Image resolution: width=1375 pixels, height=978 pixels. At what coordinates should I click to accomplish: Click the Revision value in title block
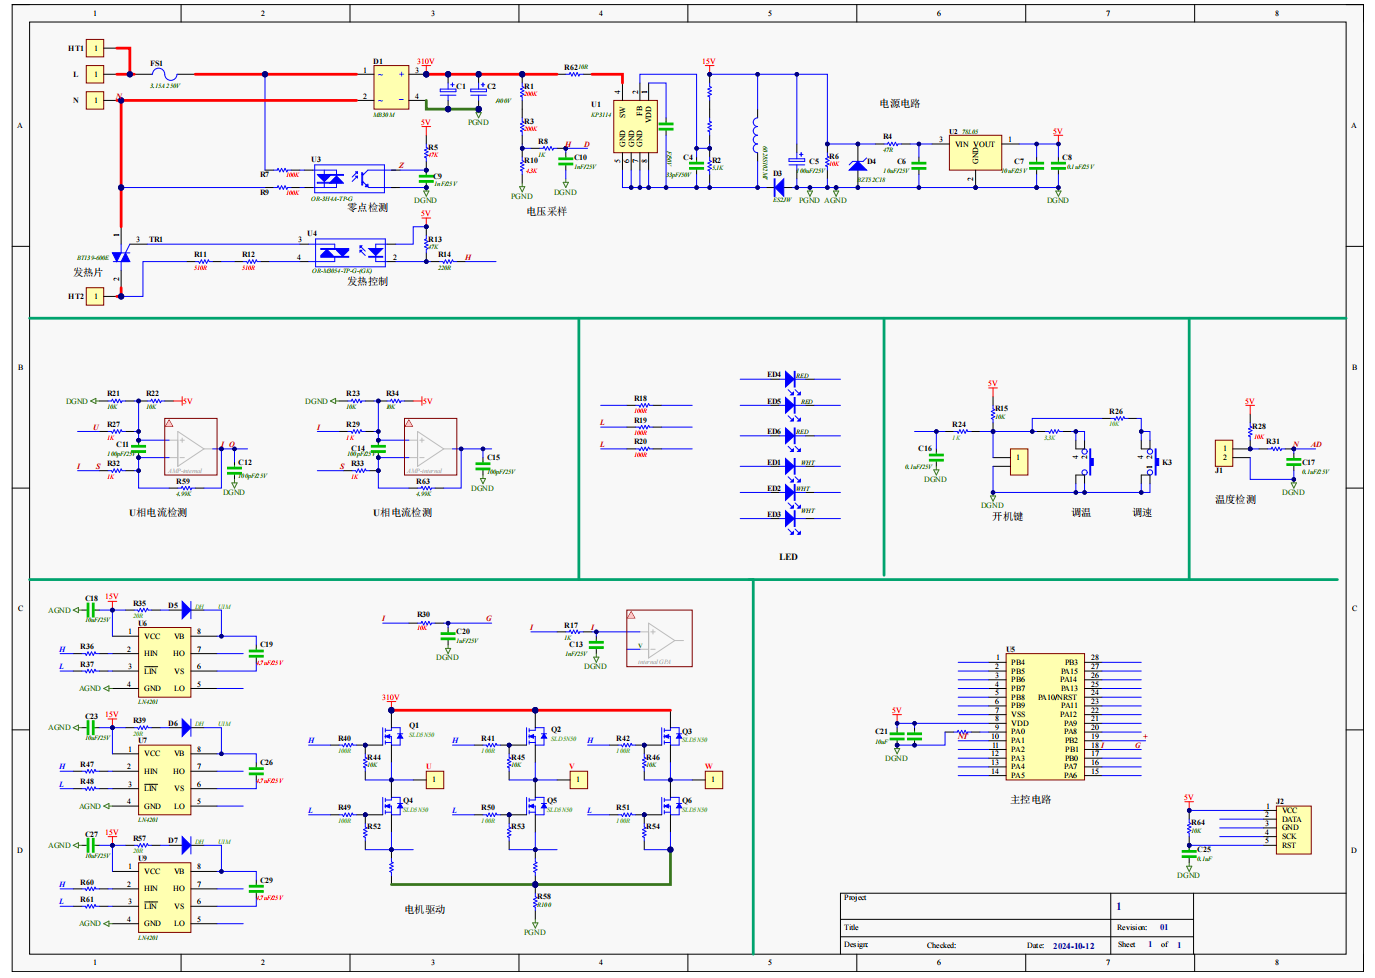(1164, 927)
